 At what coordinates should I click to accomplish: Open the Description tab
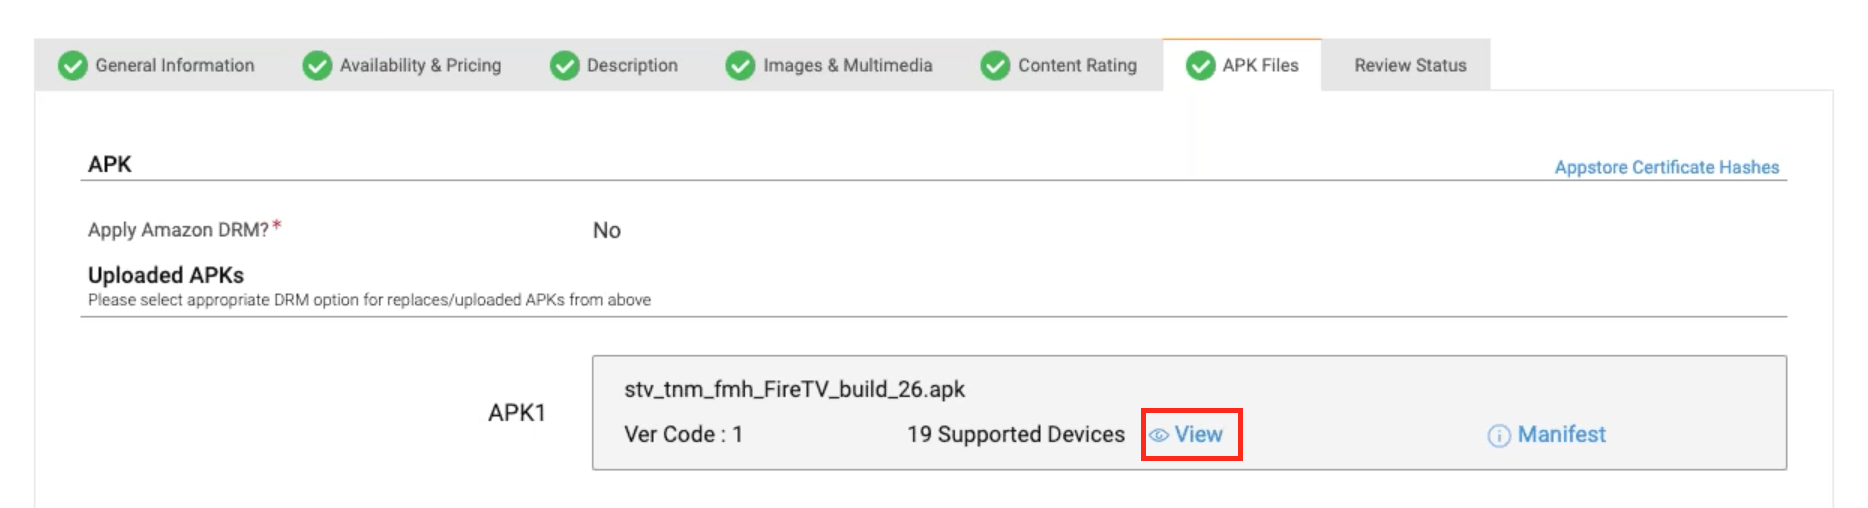(614, 65)
